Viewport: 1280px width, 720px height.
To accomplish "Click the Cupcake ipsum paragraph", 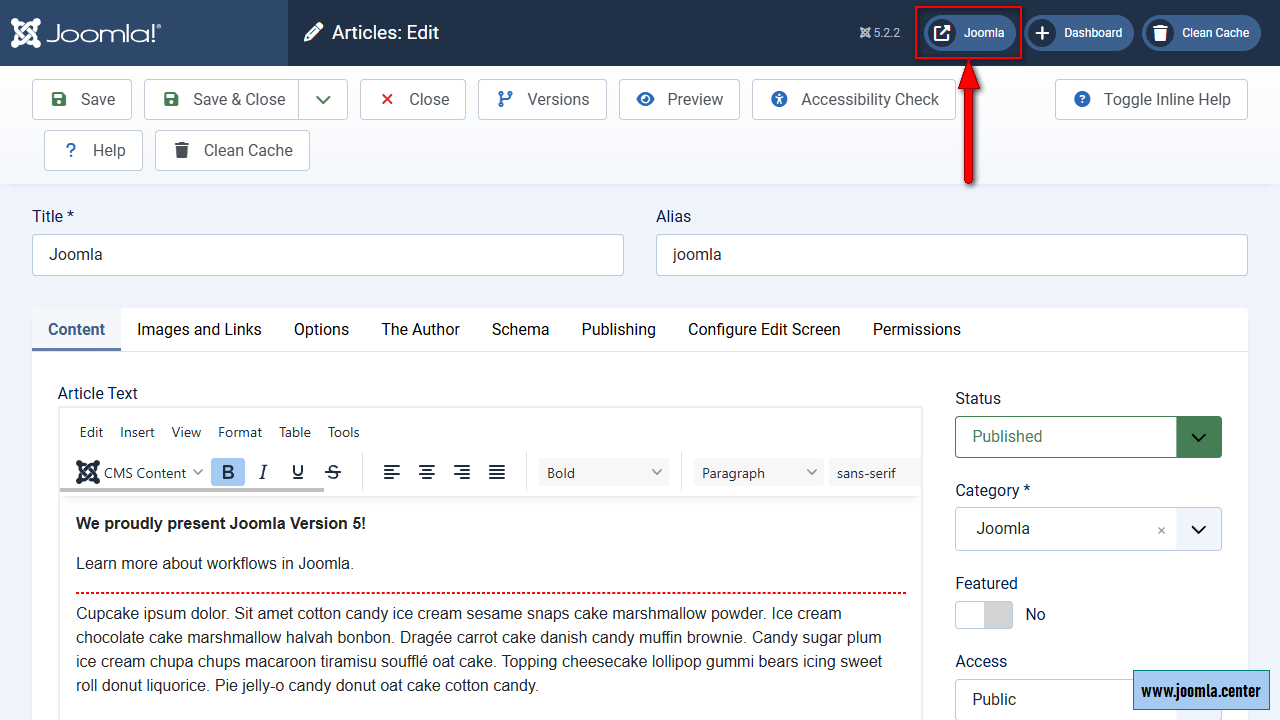I will point(479,649).
